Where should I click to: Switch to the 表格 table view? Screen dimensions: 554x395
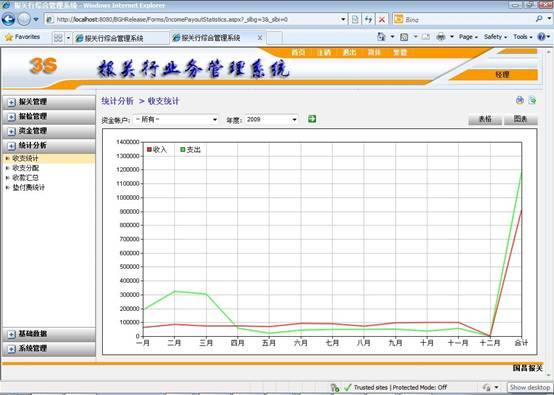[x=485, y=119]
